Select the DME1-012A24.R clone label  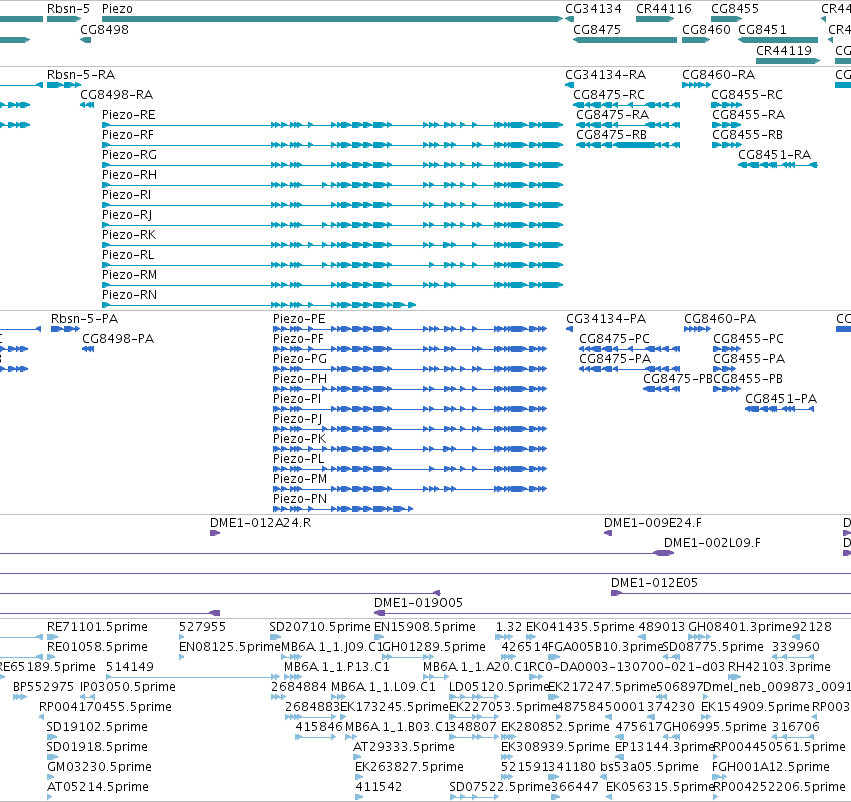point(261,523)
